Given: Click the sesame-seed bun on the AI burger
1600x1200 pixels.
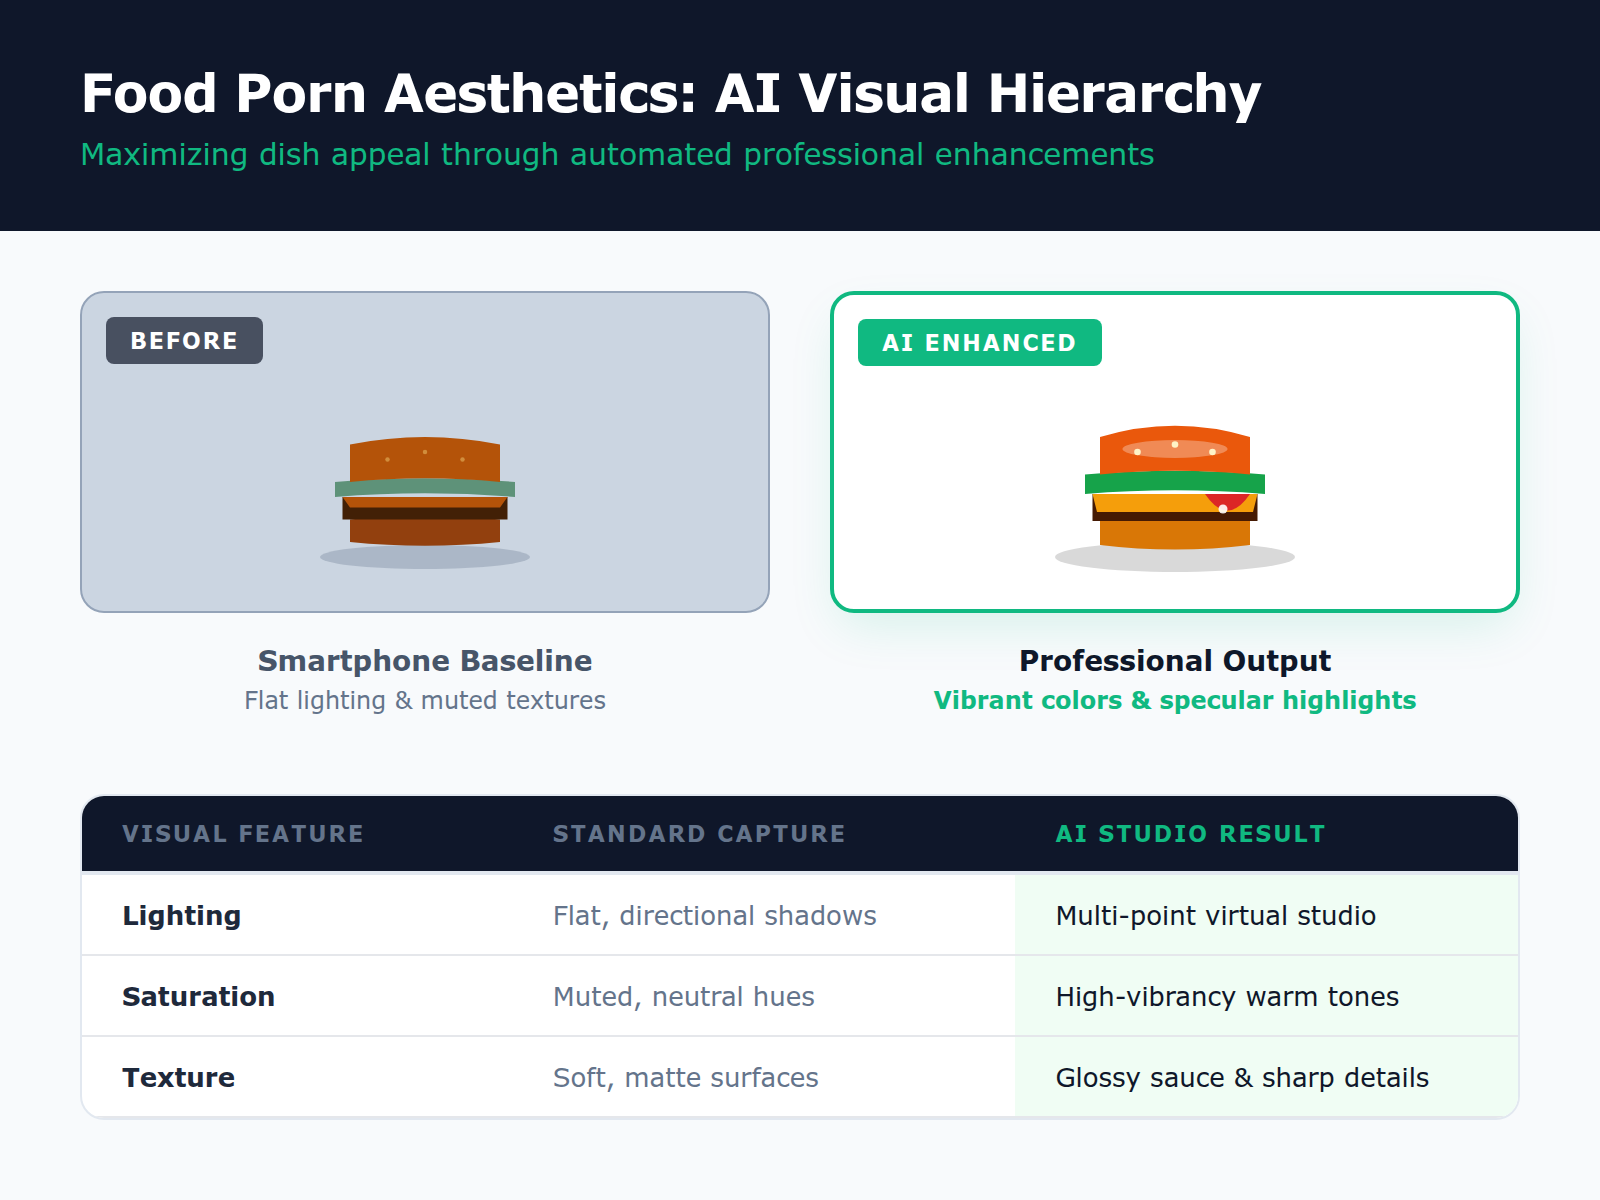Looking at the screenshot, I should pos(1175,450).
